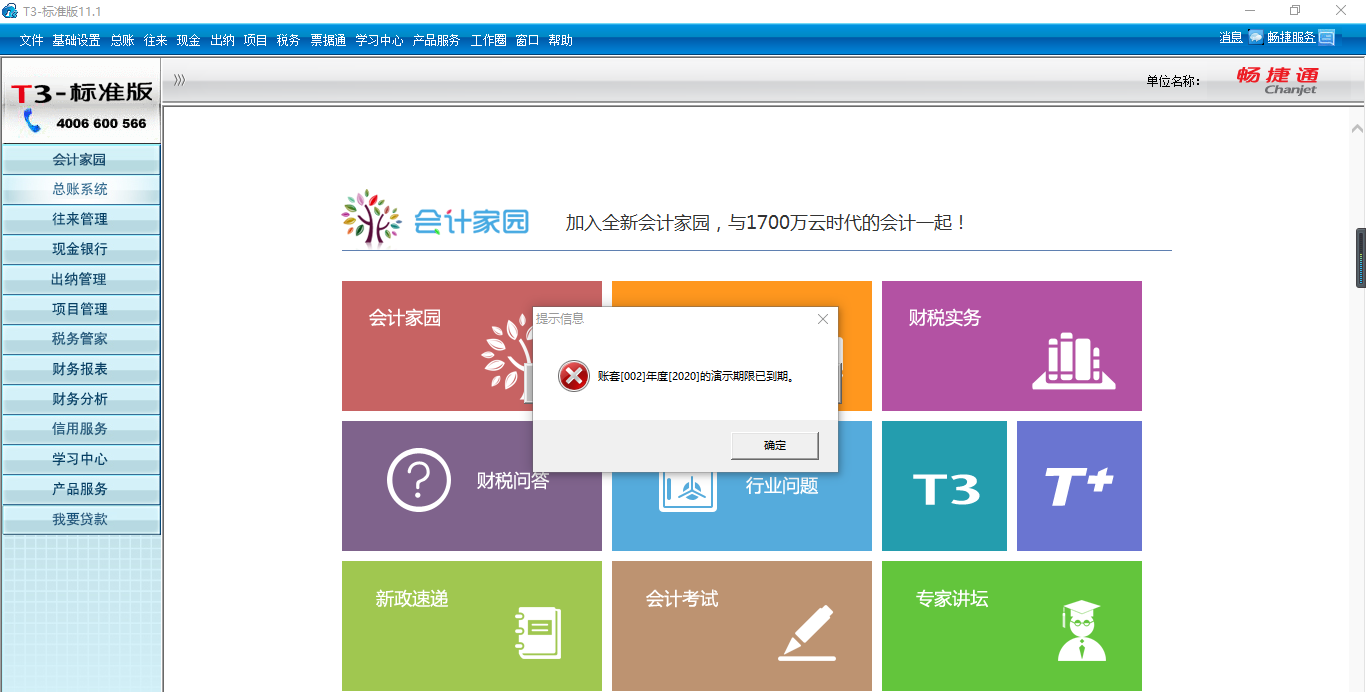Select 项目管理 in the sidebar
Screen dimensions: 1366x692
pos(80,309)
